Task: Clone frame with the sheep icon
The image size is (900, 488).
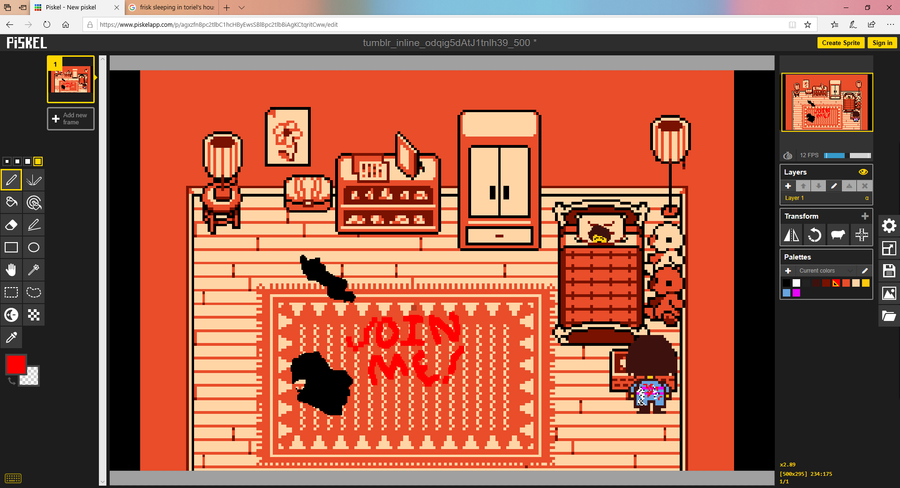Action: point(838,235)
